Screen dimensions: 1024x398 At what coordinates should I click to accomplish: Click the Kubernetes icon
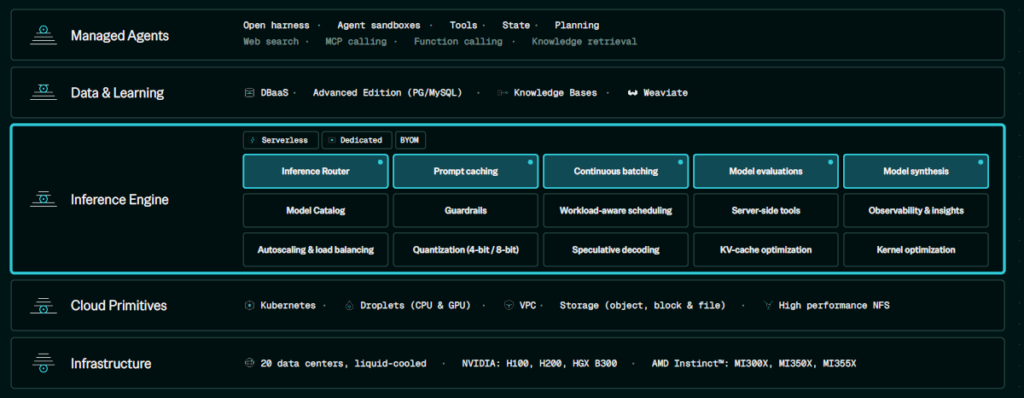pyautogui.click(x=249, y=305)
